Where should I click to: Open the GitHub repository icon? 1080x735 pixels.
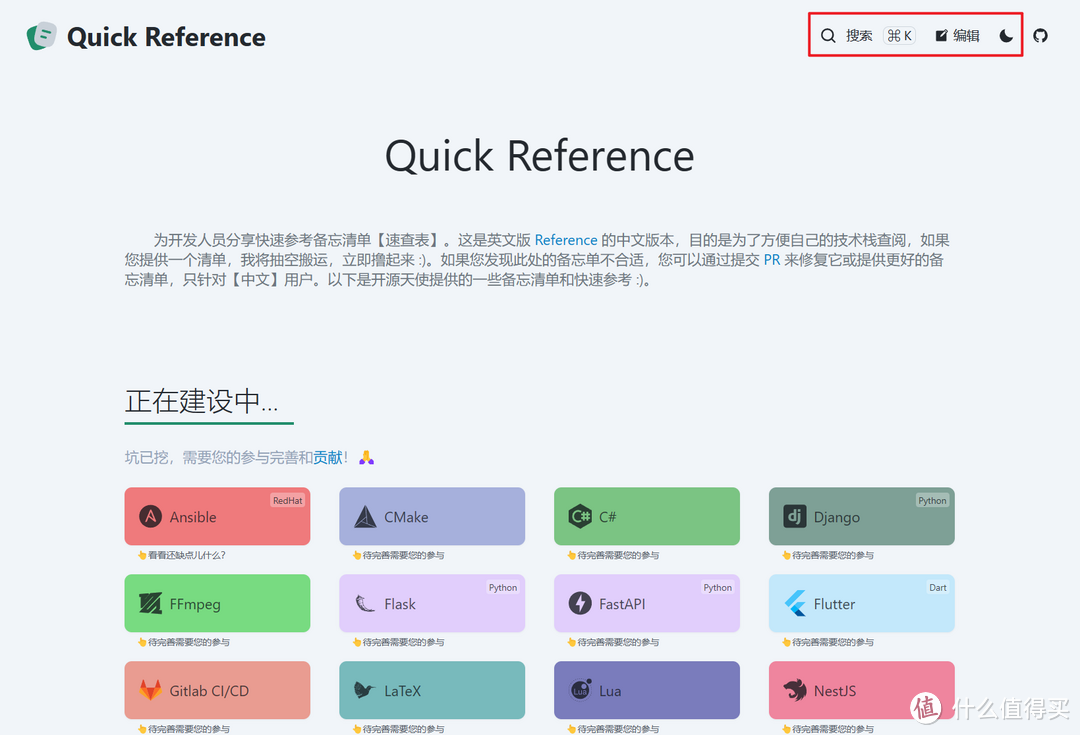pos(1041,36)
